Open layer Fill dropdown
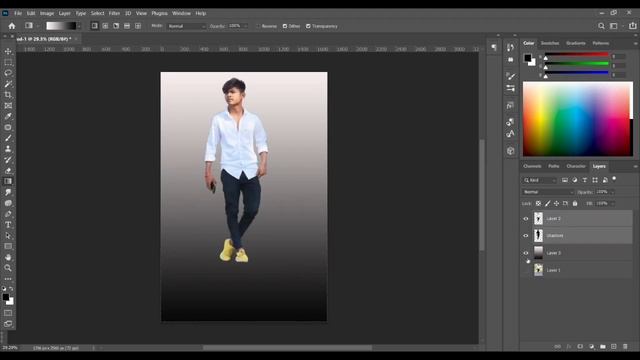640x360 pixels. pos(612,203)
